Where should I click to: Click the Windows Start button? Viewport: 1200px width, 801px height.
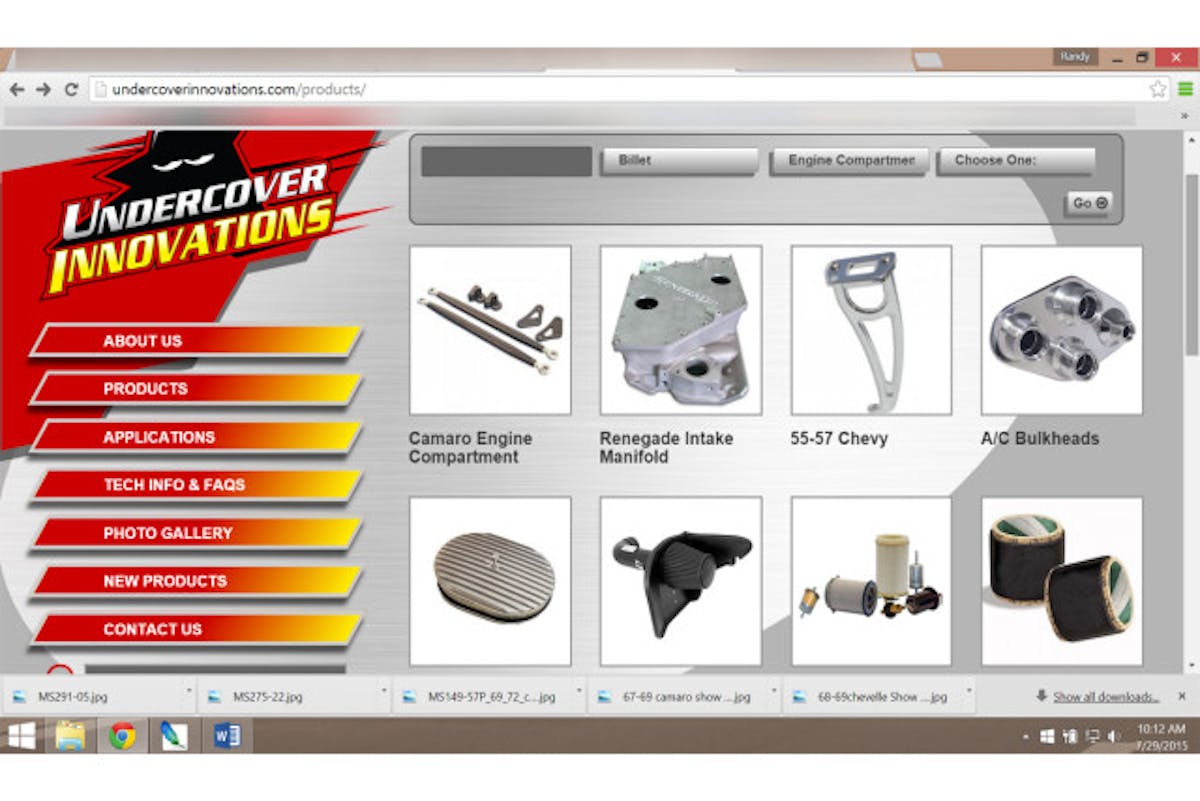[22, 736]
